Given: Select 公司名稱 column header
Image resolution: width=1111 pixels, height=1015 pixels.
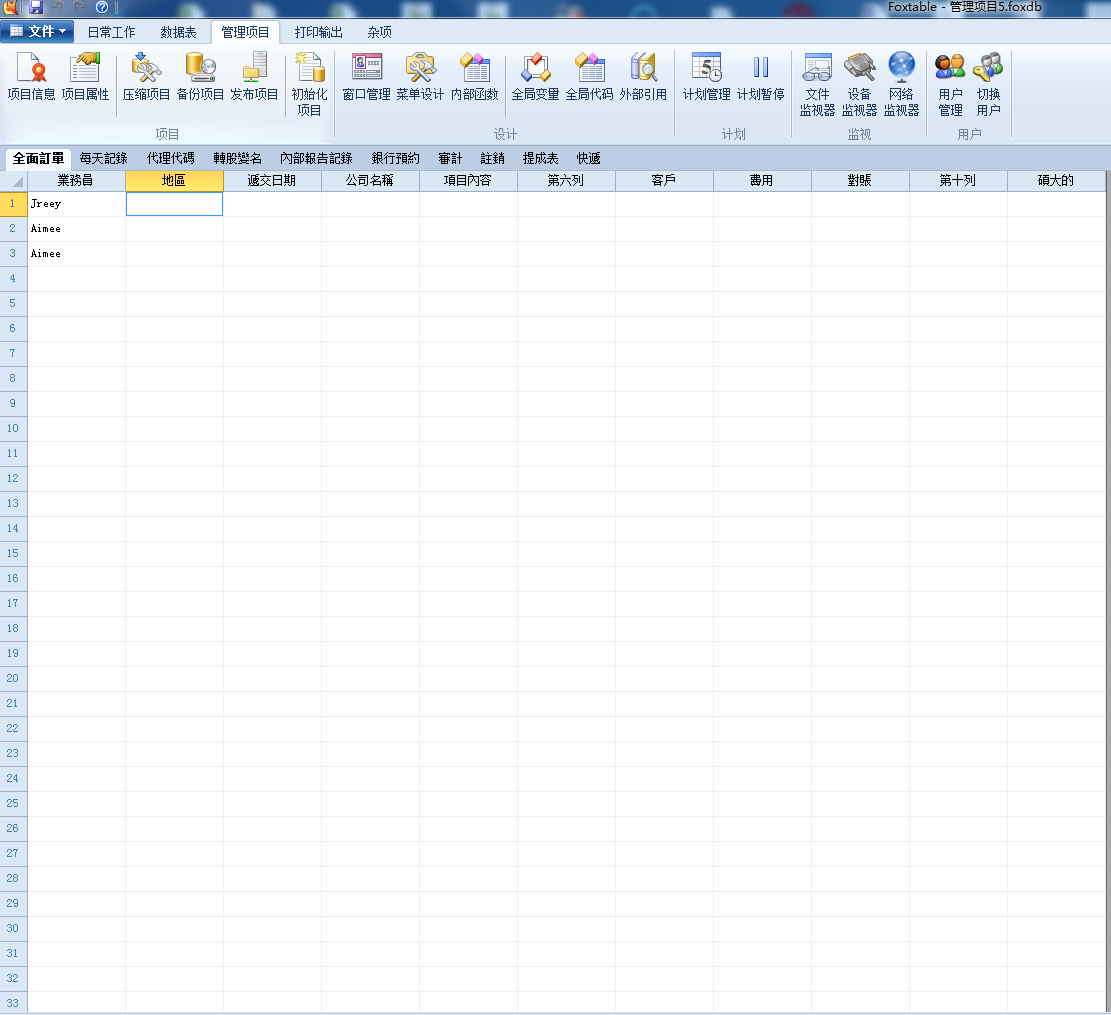Looking at the screenshot, I should tap(371, 181).
